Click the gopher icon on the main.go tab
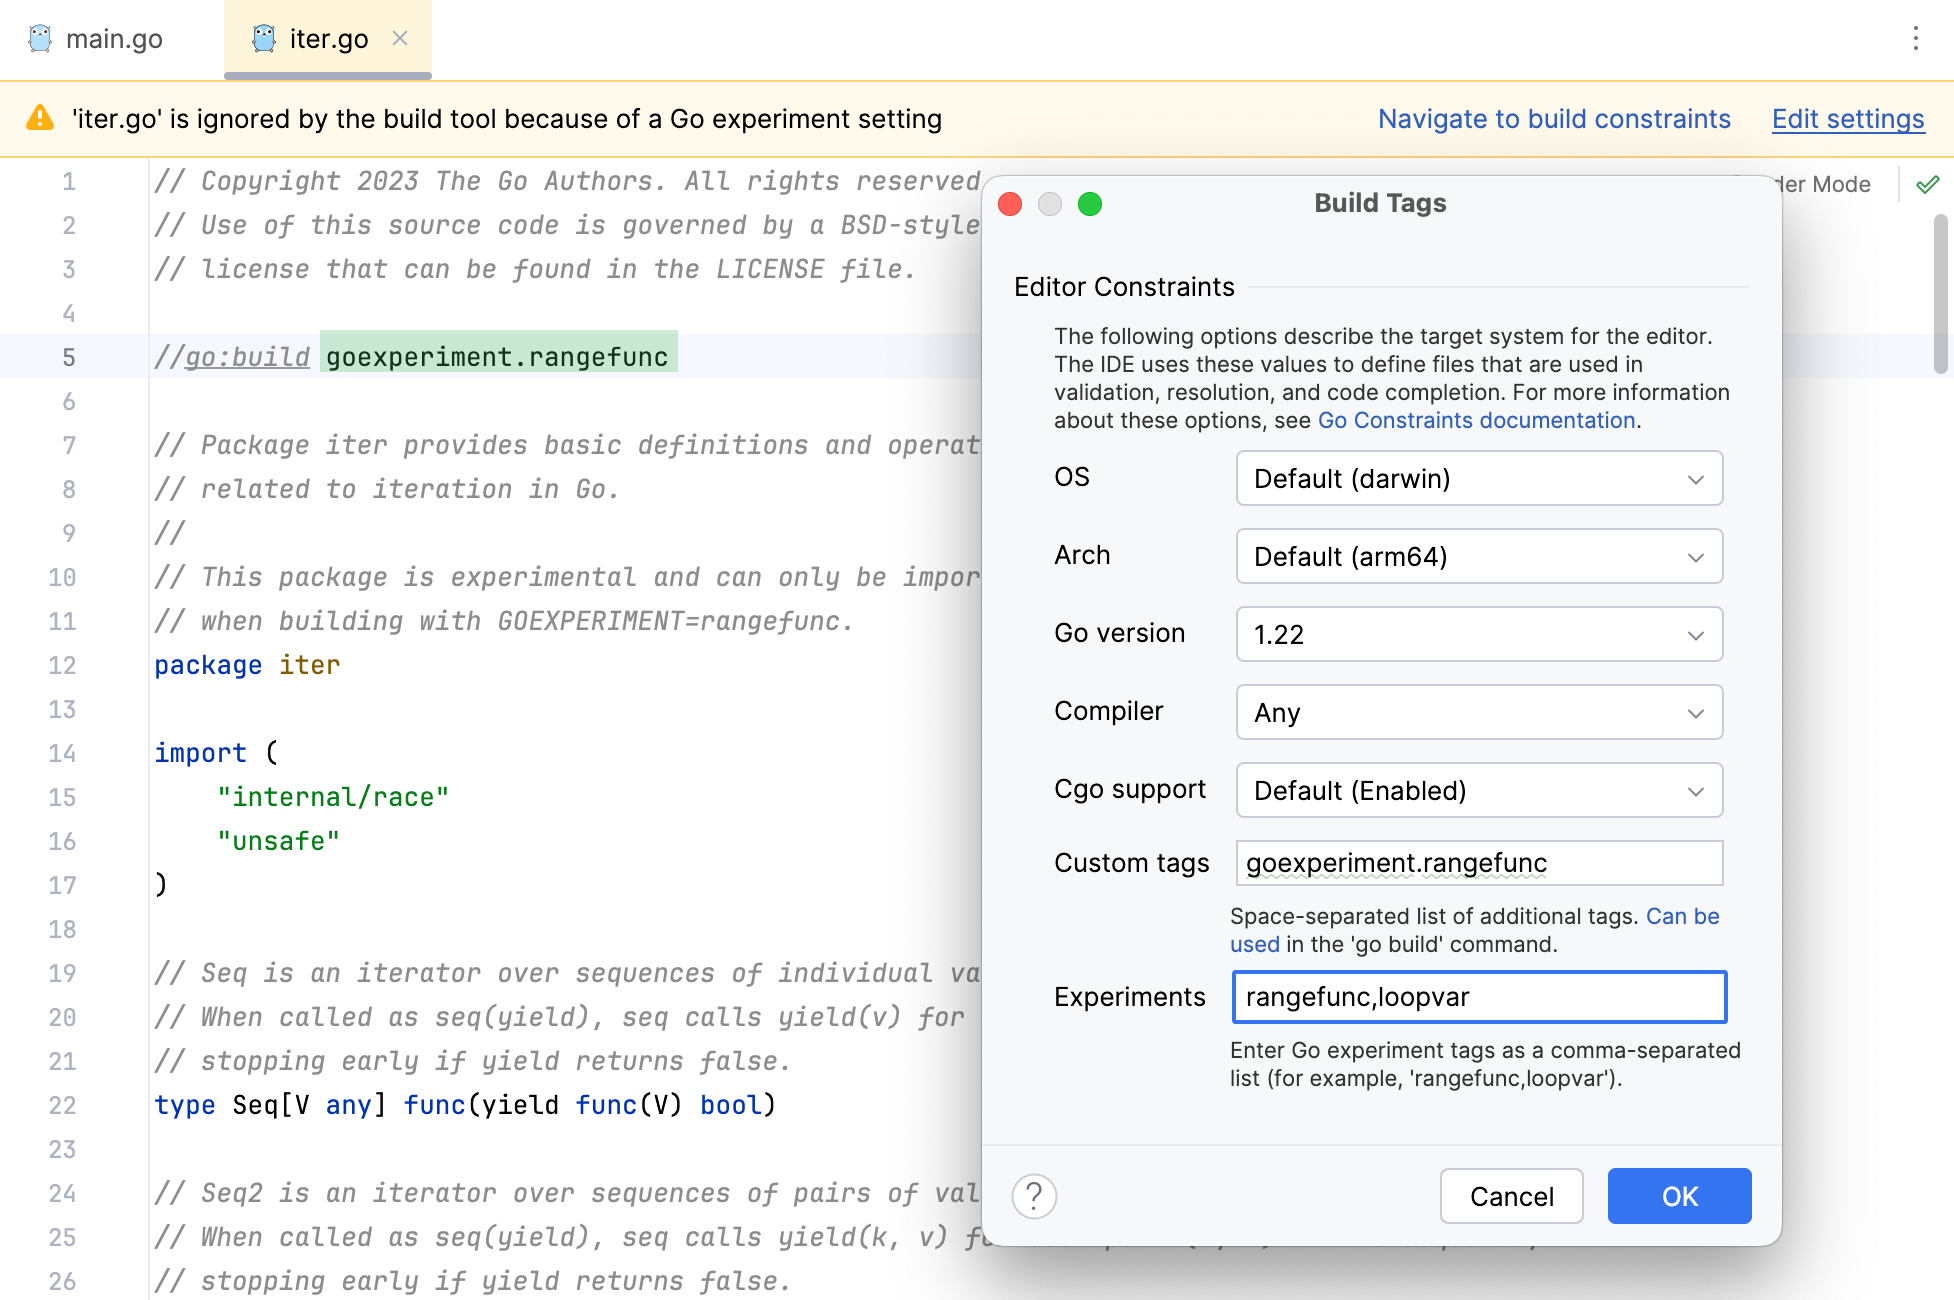The height and width of the screenshot is (1300, 1954). click(x=40, y=39)
